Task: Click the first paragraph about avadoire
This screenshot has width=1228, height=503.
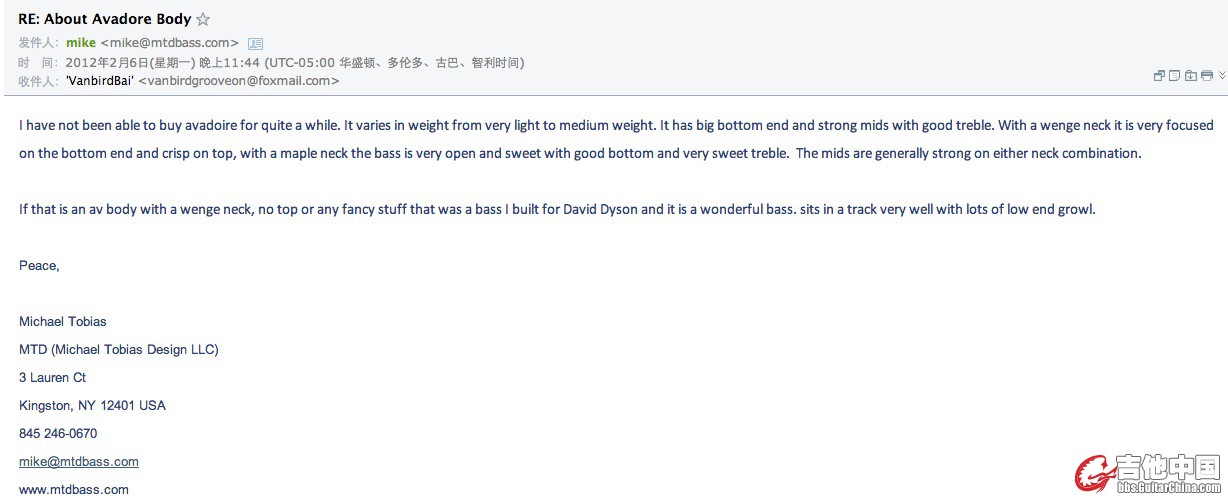Action: (x=616, y=139)
